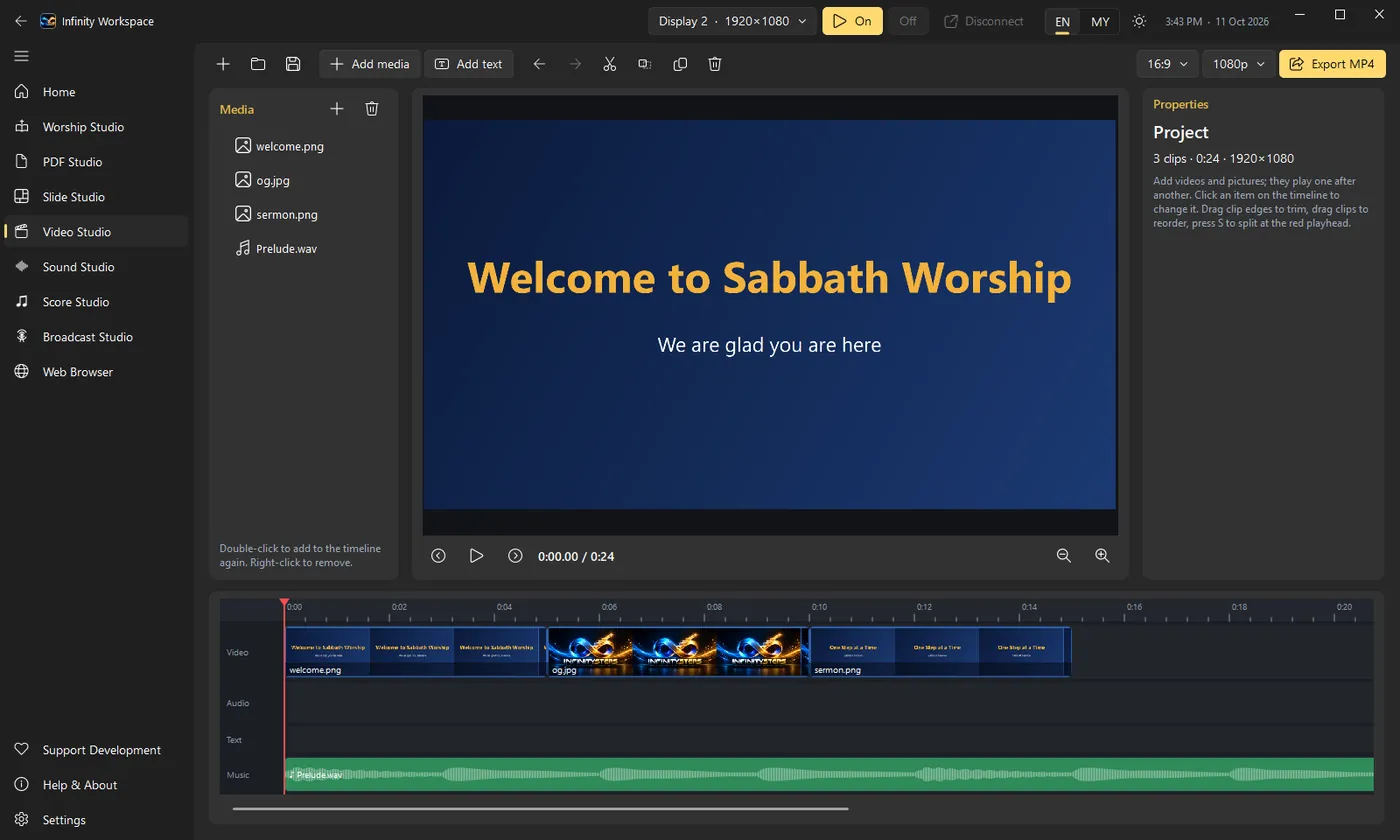Click the trash icon beside the duplicate icon
This screenshot has height=840, width=1400.
point(715,64)
